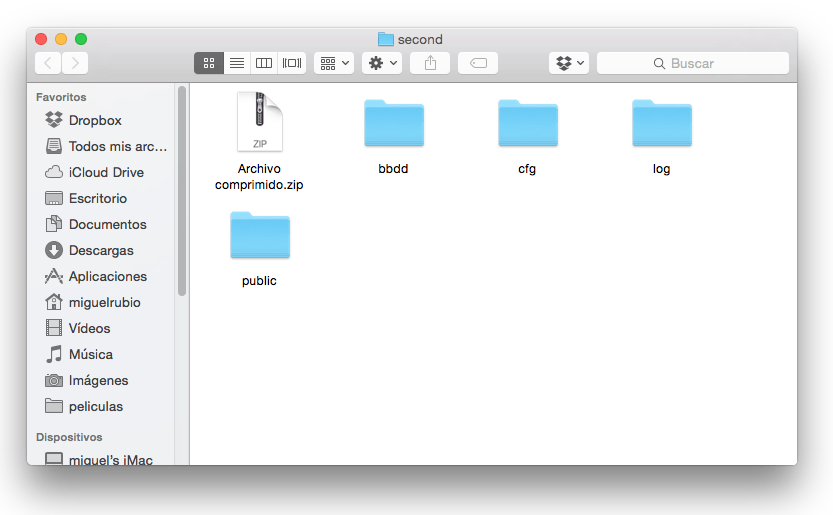Click the Share toolbar button
Viewport: 833px width, 515px height.
coord(430,63)
